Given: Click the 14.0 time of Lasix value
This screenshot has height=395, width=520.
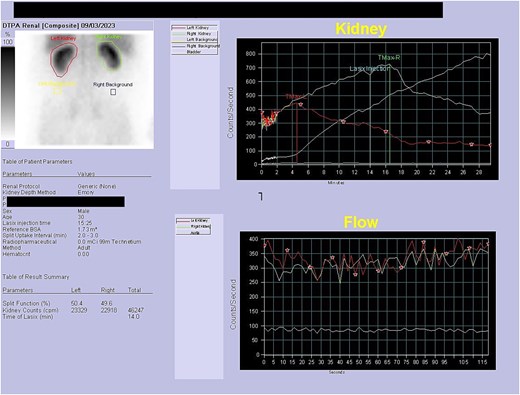Looking at the screenshot, I should [133, 317].
